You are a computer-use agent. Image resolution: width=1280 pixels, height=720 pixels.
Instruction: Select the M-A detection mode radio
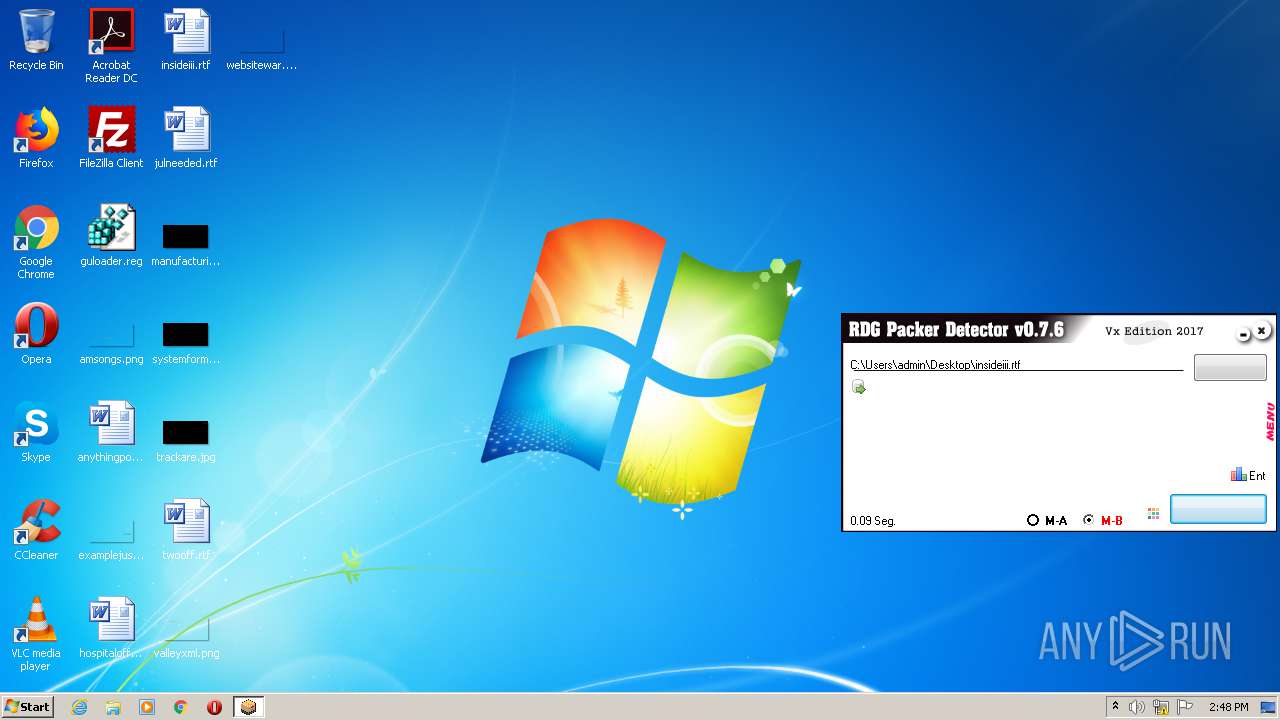[1047, 520]
